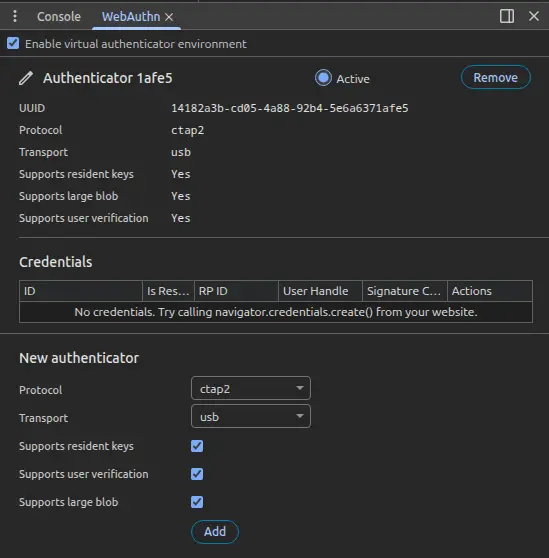Click Yes value beside Supports user verification
This screenshot has width=549, height=558.
[180, 219]
